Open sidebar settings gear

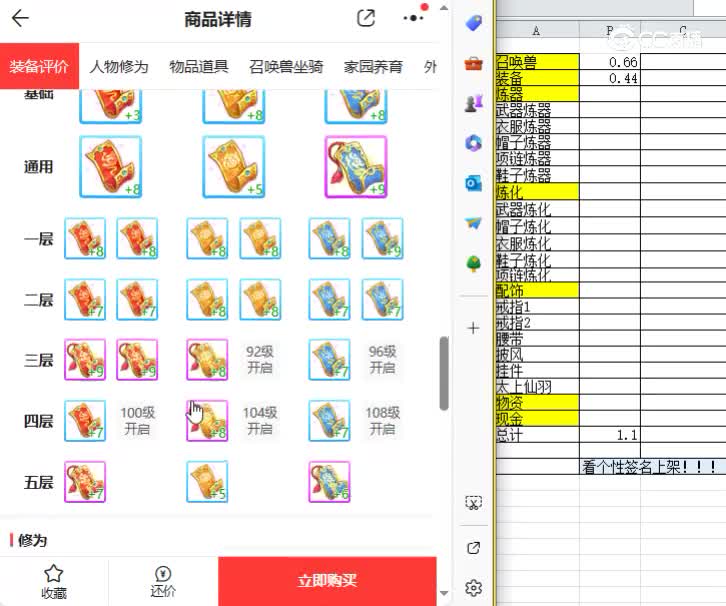point(473,588)
